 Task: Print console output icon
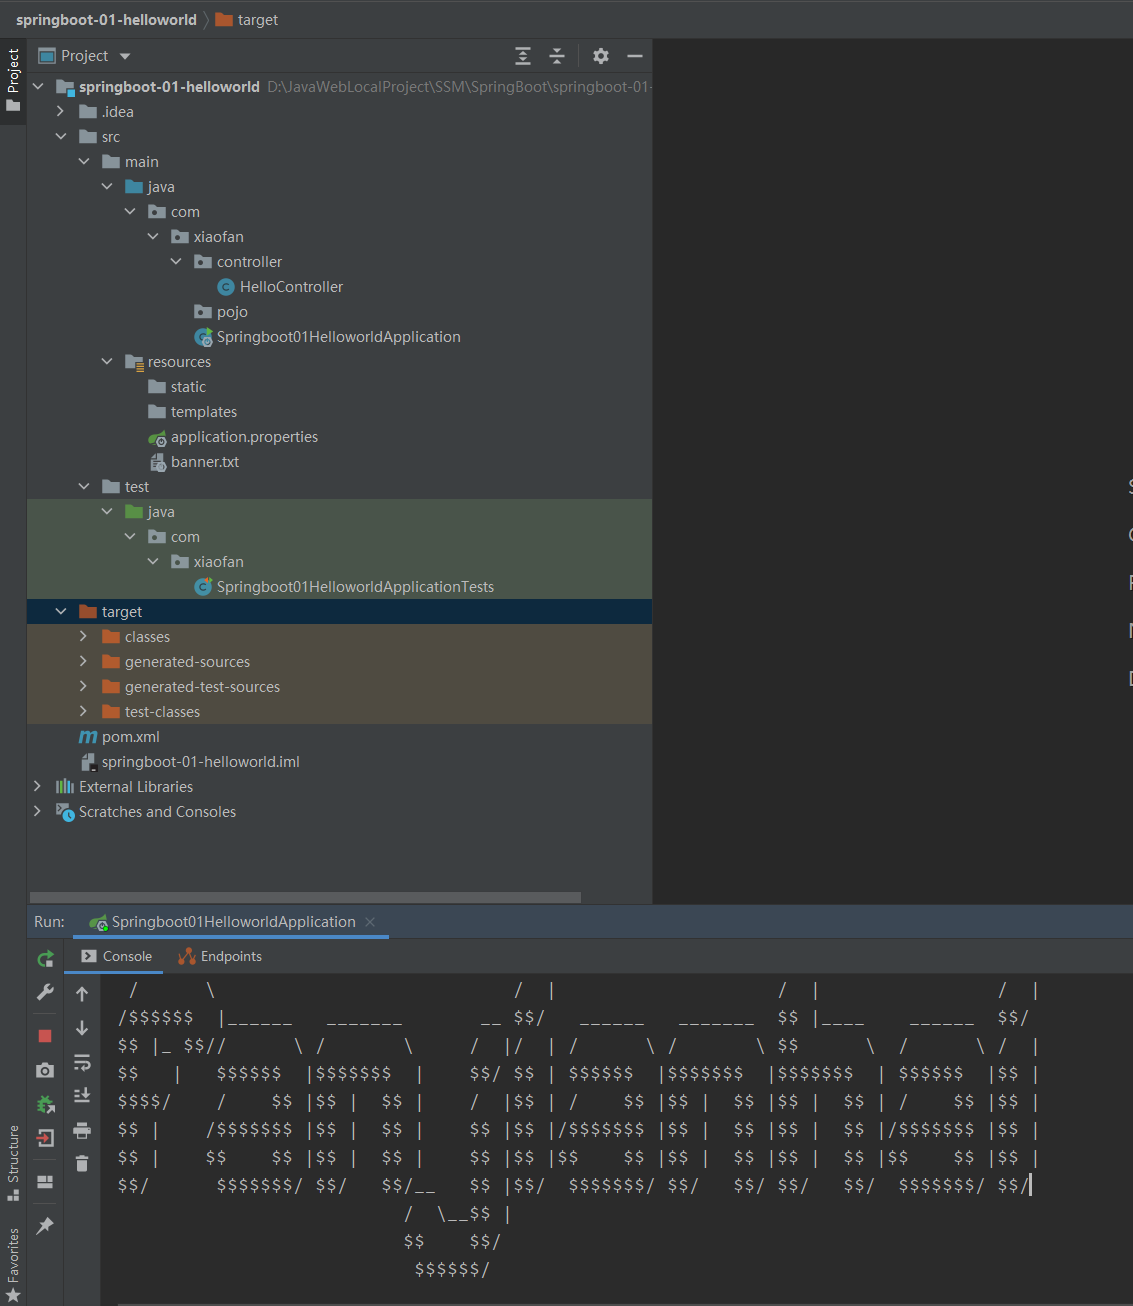(x=82, y=1130)
